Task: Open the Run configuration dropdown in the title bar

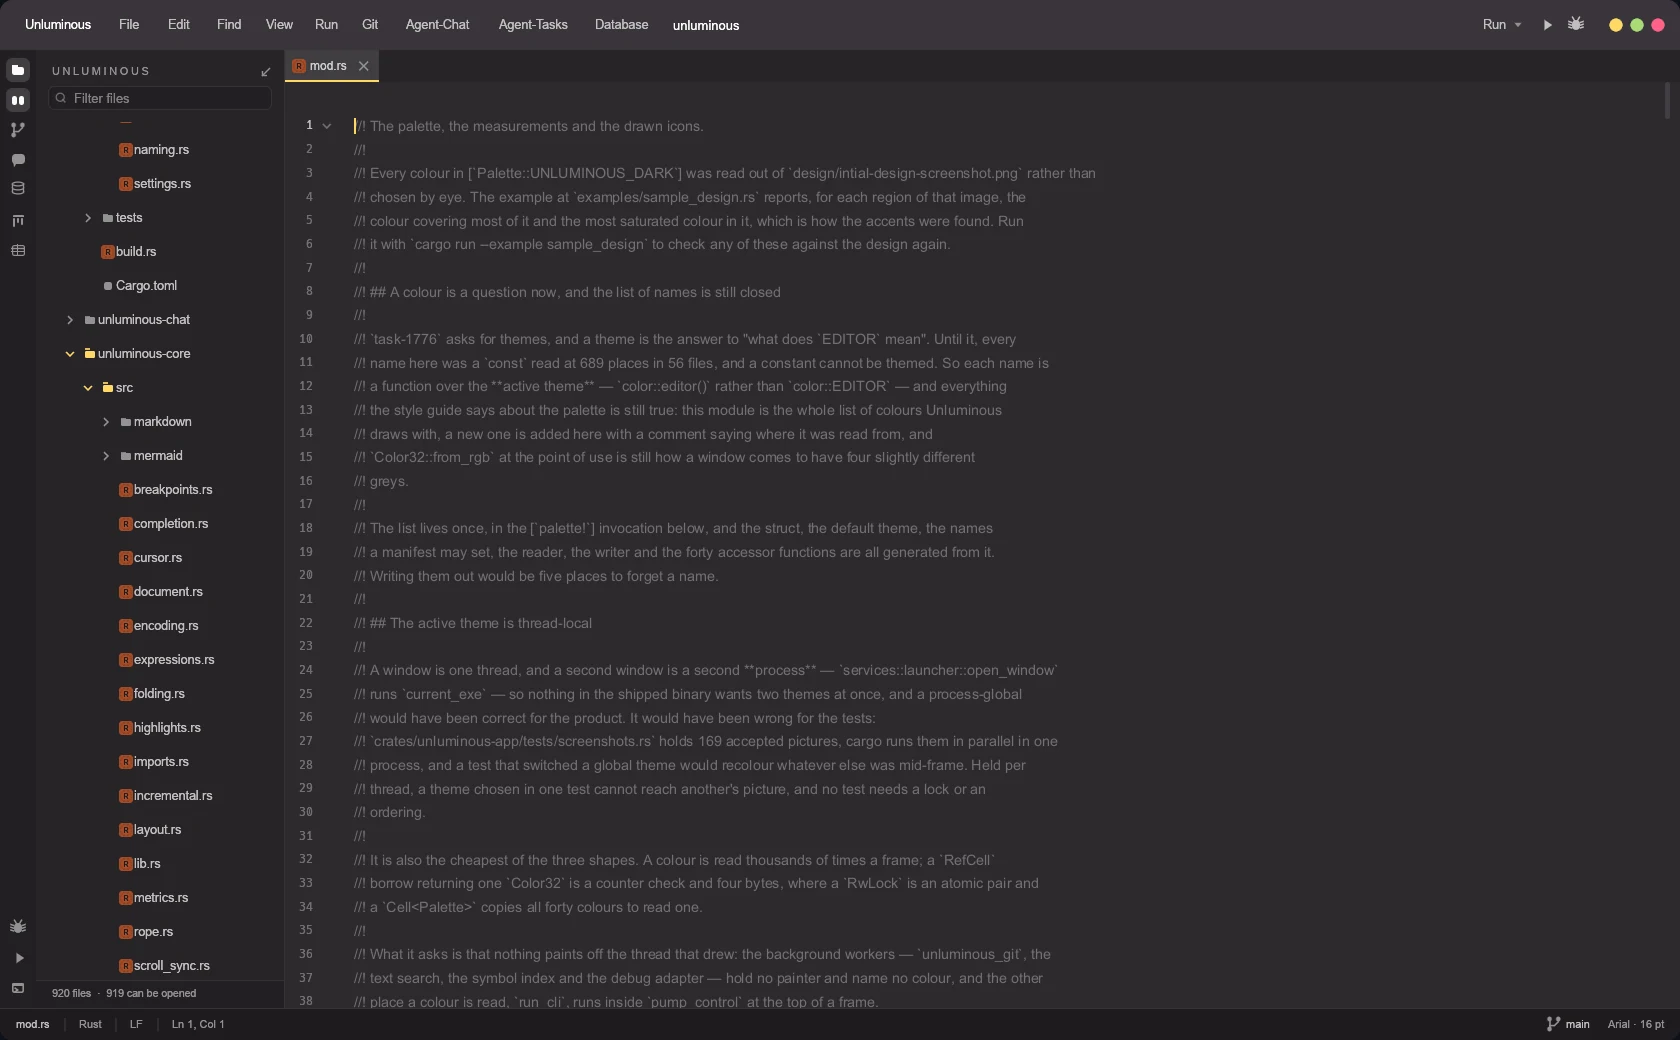Action: point(1502,25)
